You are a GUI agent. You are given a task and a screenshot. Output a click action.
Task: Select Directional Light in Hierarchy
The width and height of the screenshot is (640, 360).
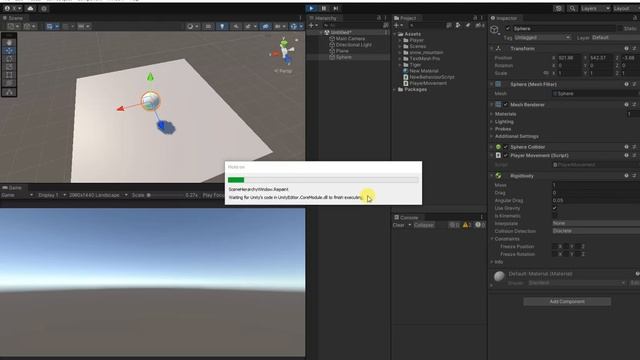point(353,44)
